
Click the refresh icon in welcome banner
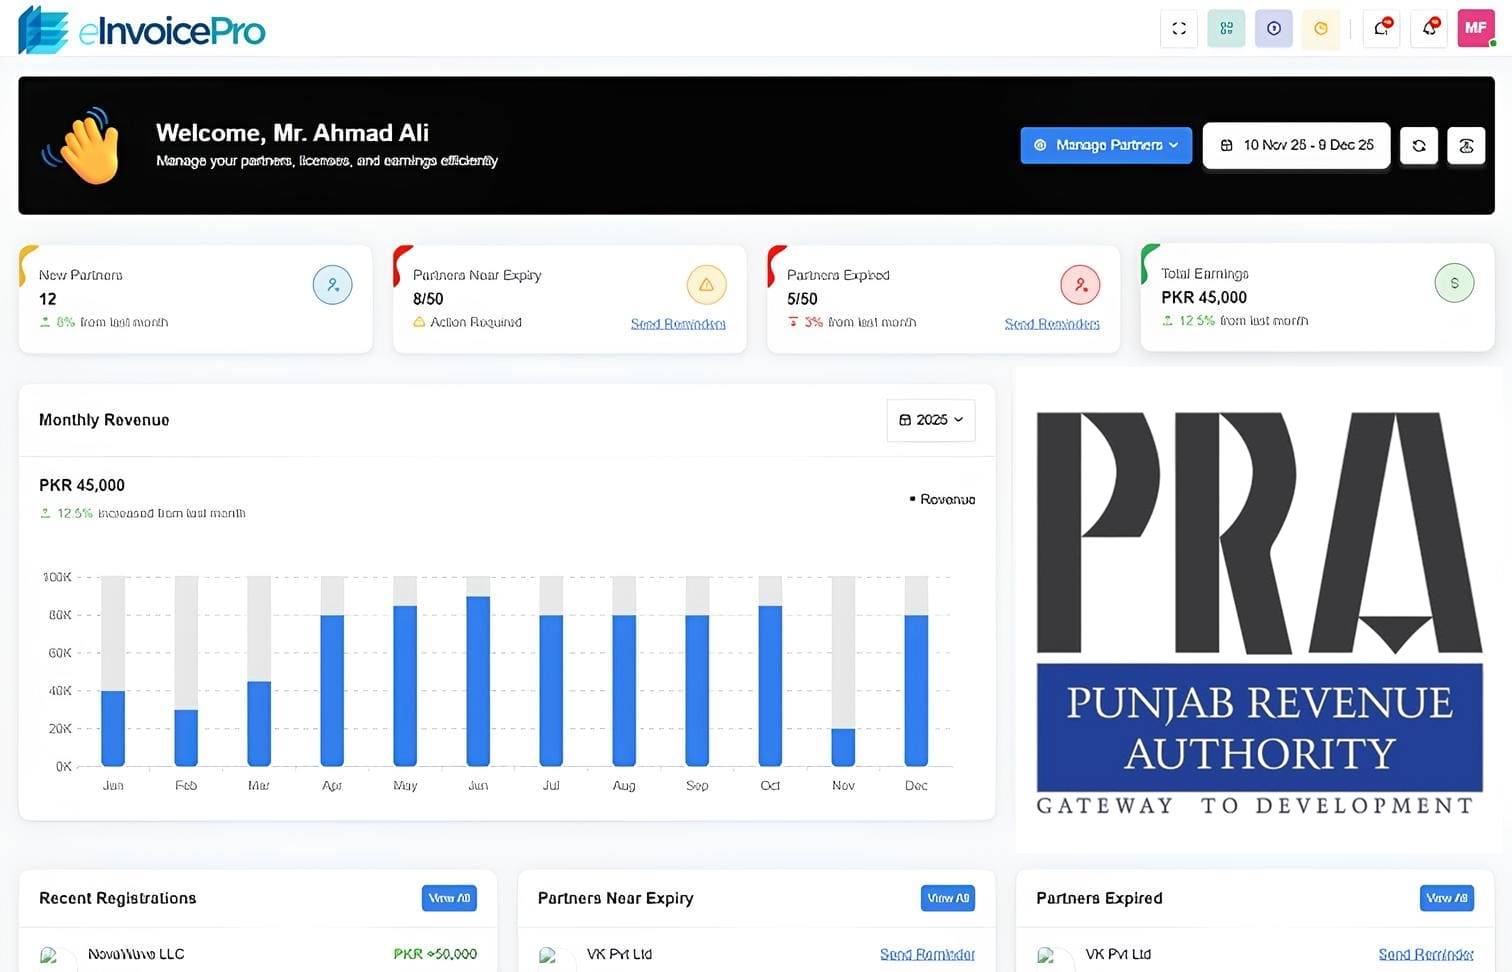(1418, 145)
